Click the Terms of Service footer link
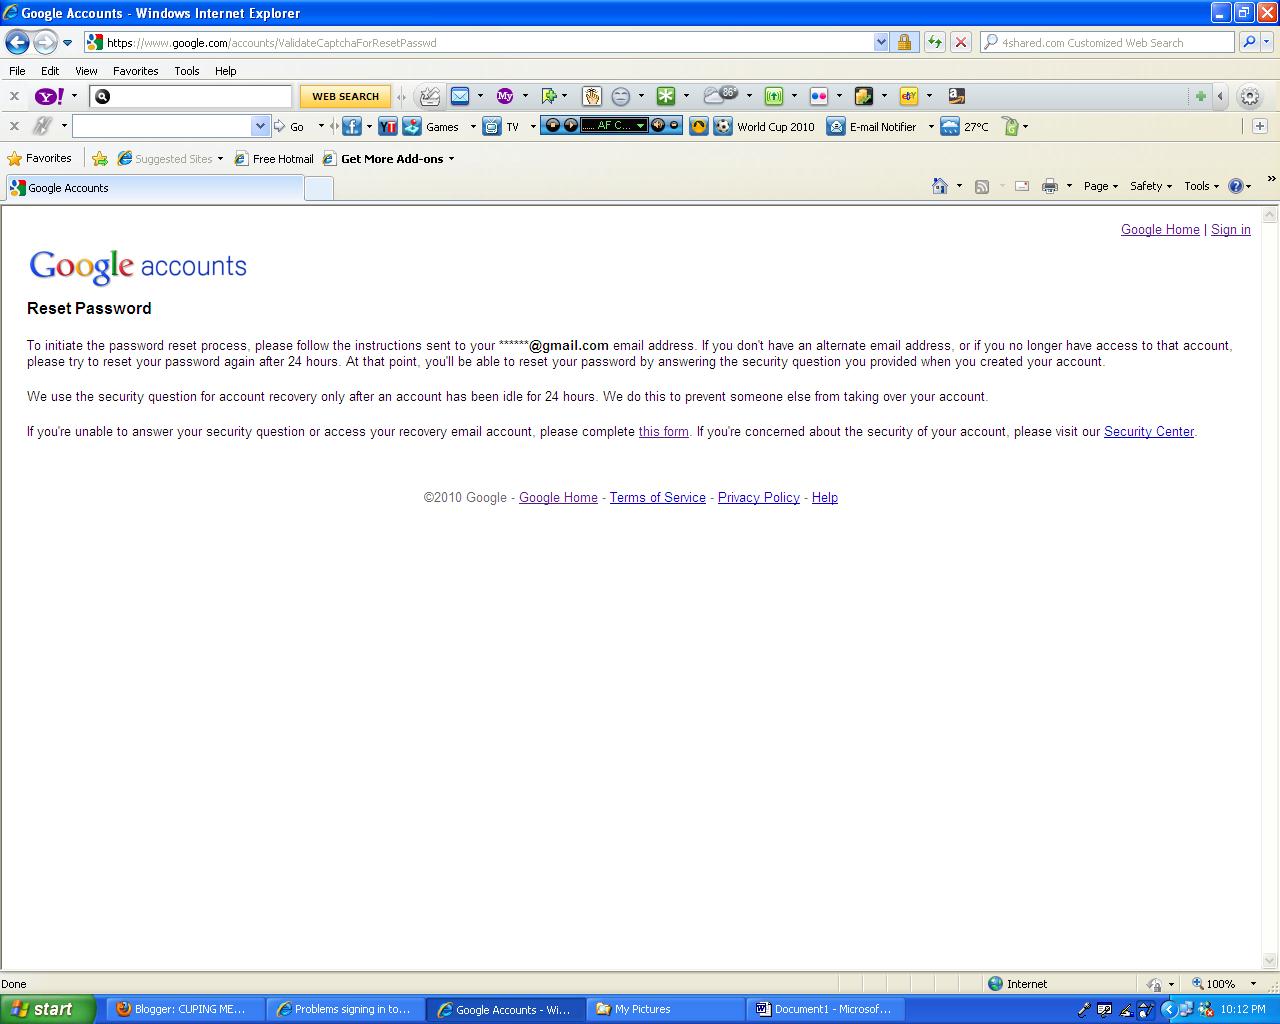Image resolution: width=1280 pixels, height=1024 pixels. (x=657, y=497)
